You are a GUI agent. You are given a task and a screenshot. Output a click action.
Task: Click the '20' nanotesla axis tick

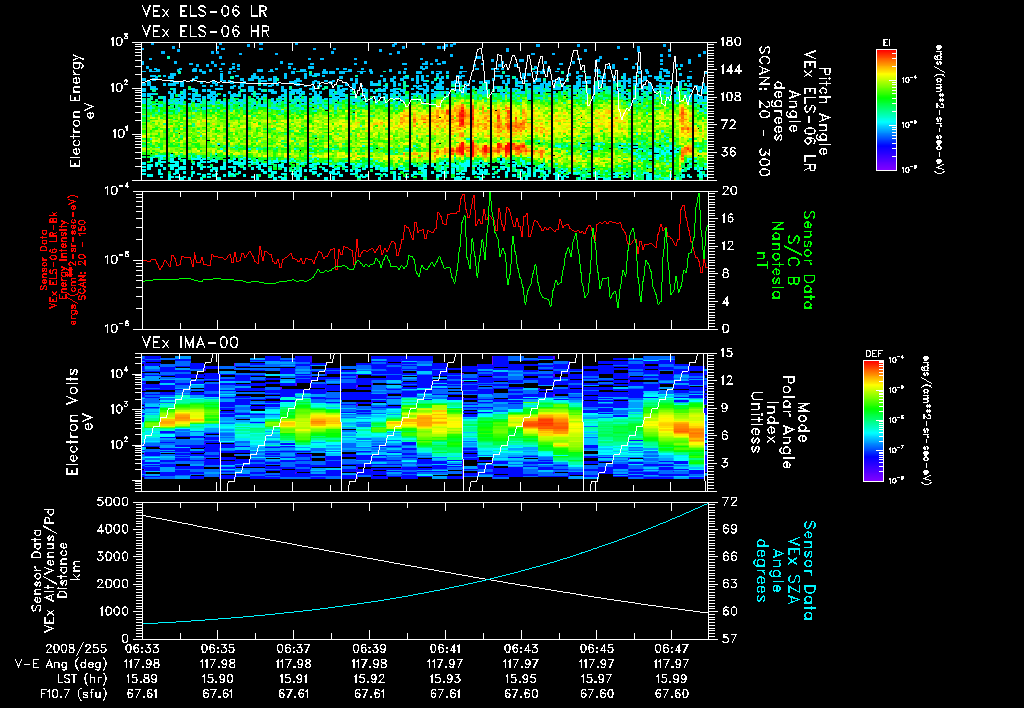729,191
